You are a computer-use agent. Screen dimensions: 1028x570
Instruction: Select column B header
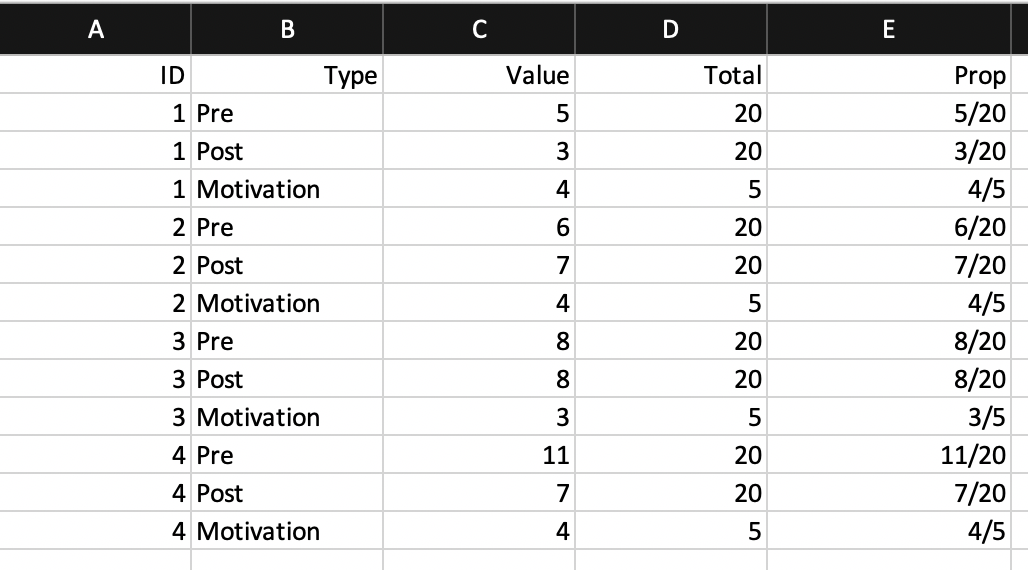click(x=287, y=30)
